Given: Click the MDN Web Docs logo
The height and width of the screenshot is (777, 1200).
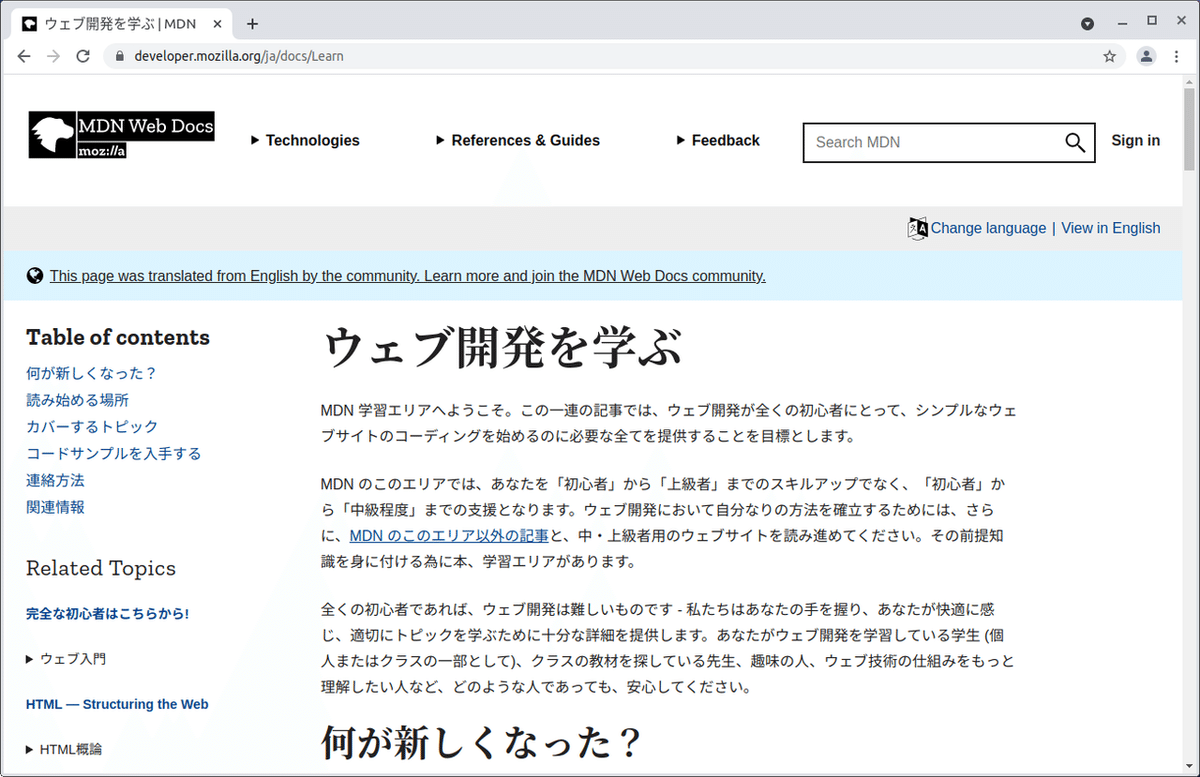Looking at the screenshot, I should click(x=120, y=134).
